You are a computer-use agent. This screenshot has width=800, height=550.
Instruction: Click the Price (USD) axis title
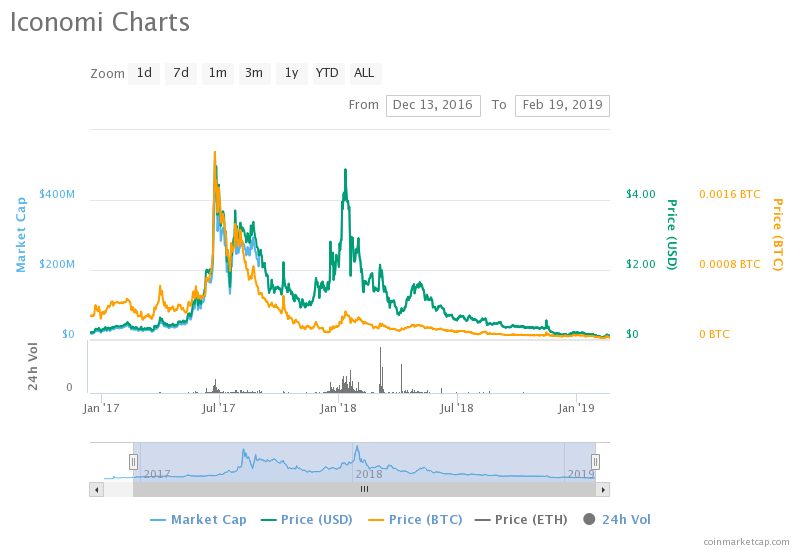coord(672,235)
